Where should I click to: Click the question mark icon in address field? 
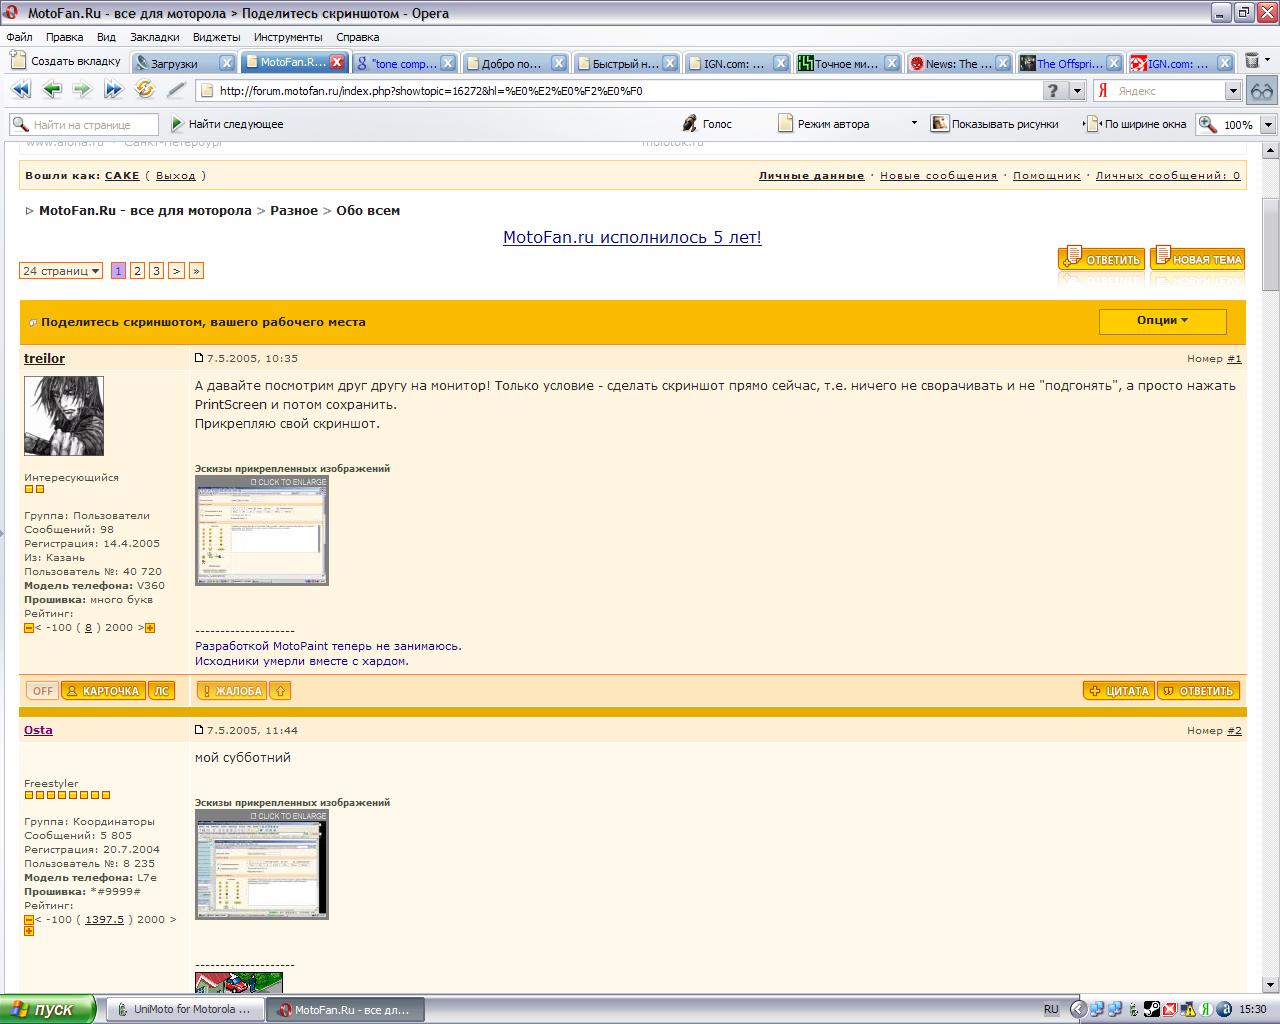(1053, 91)
